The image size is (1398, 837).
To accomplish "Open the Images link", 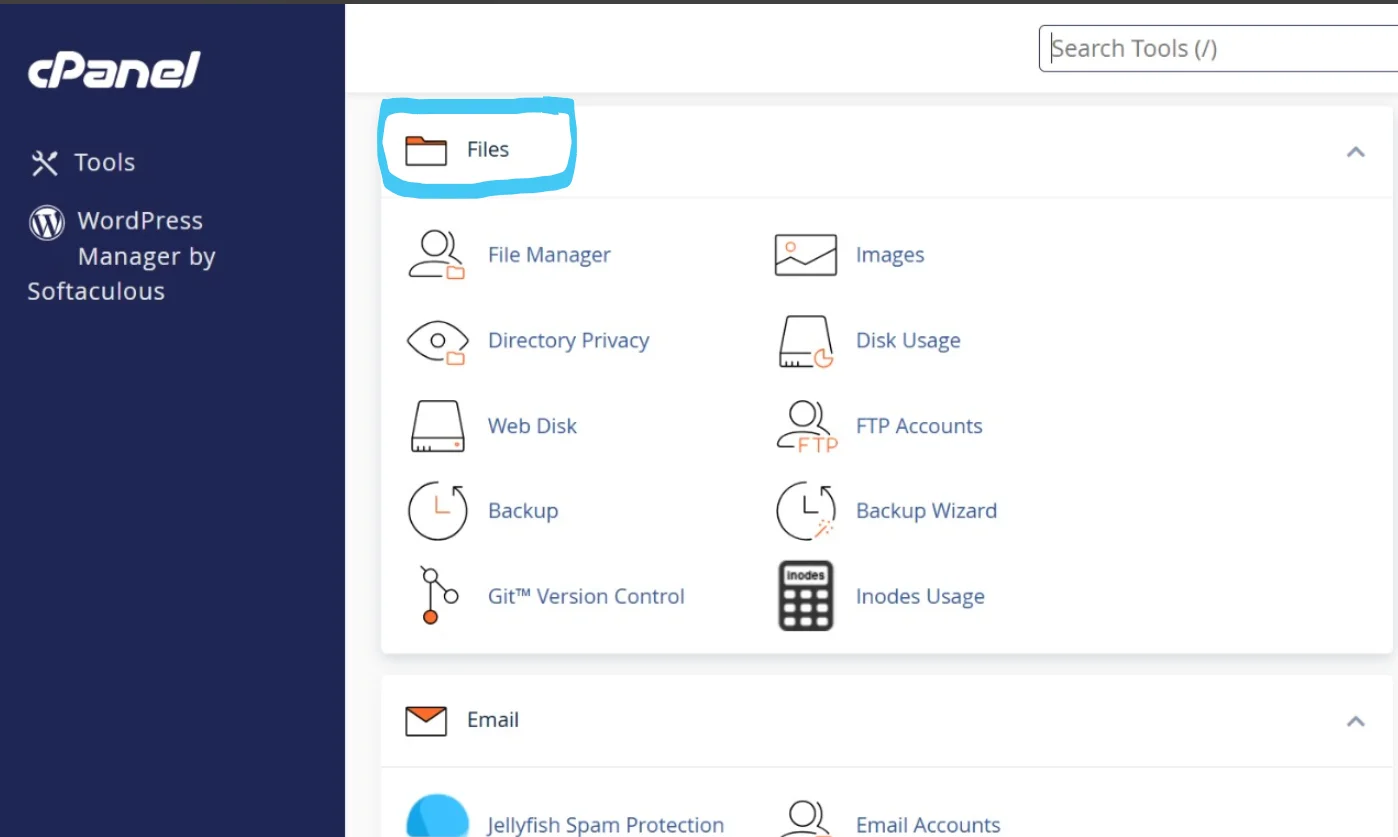I will [x=890, y=255].
